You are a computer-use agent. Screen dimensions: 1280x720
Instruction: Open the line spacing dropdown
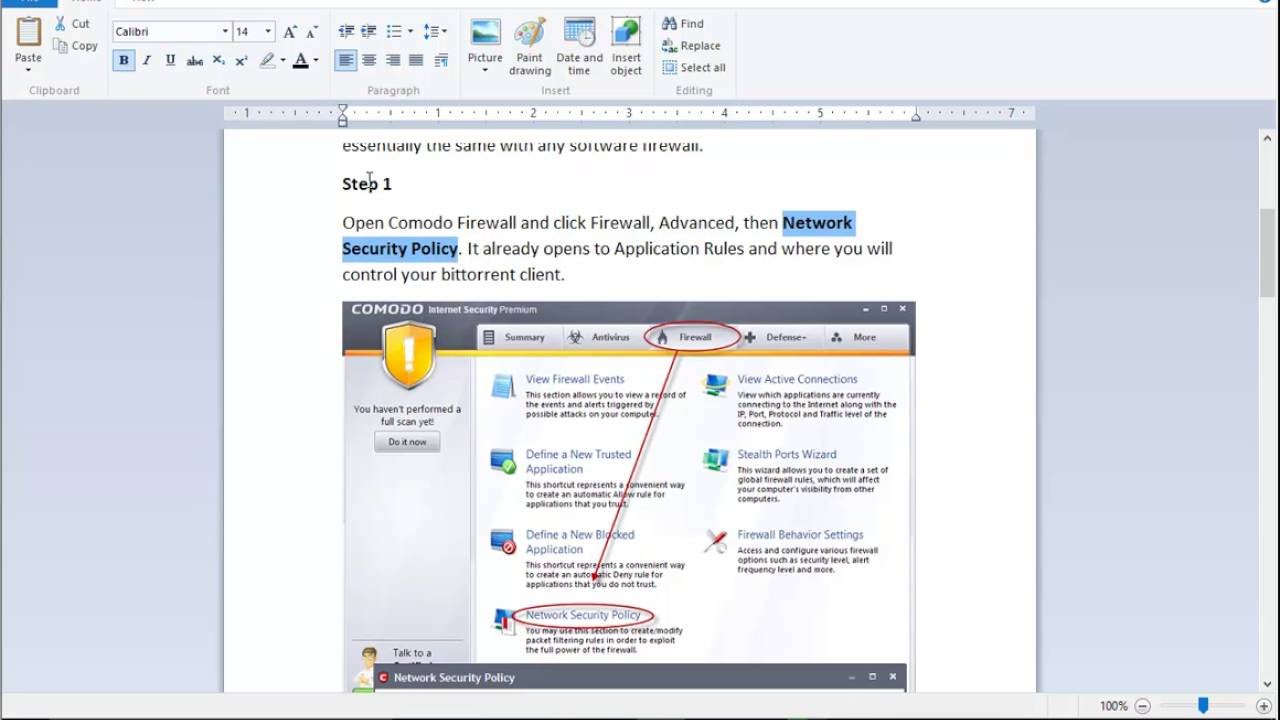[x=435, y=32]
